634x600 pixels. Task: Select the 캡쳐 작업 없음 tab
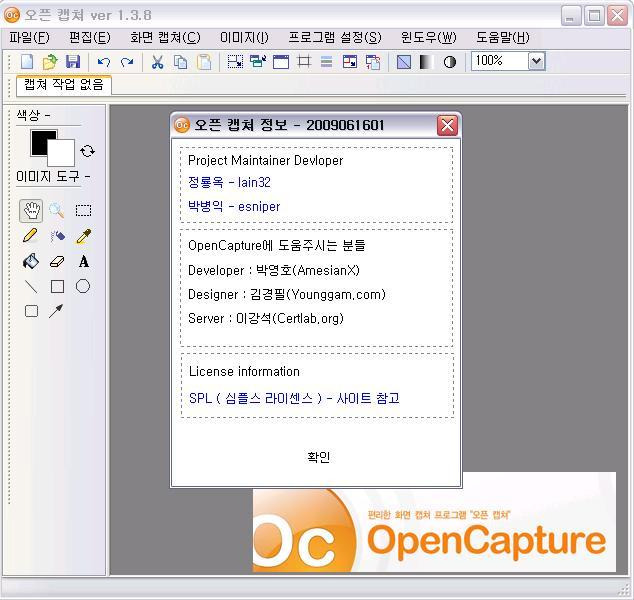[63, 85]
